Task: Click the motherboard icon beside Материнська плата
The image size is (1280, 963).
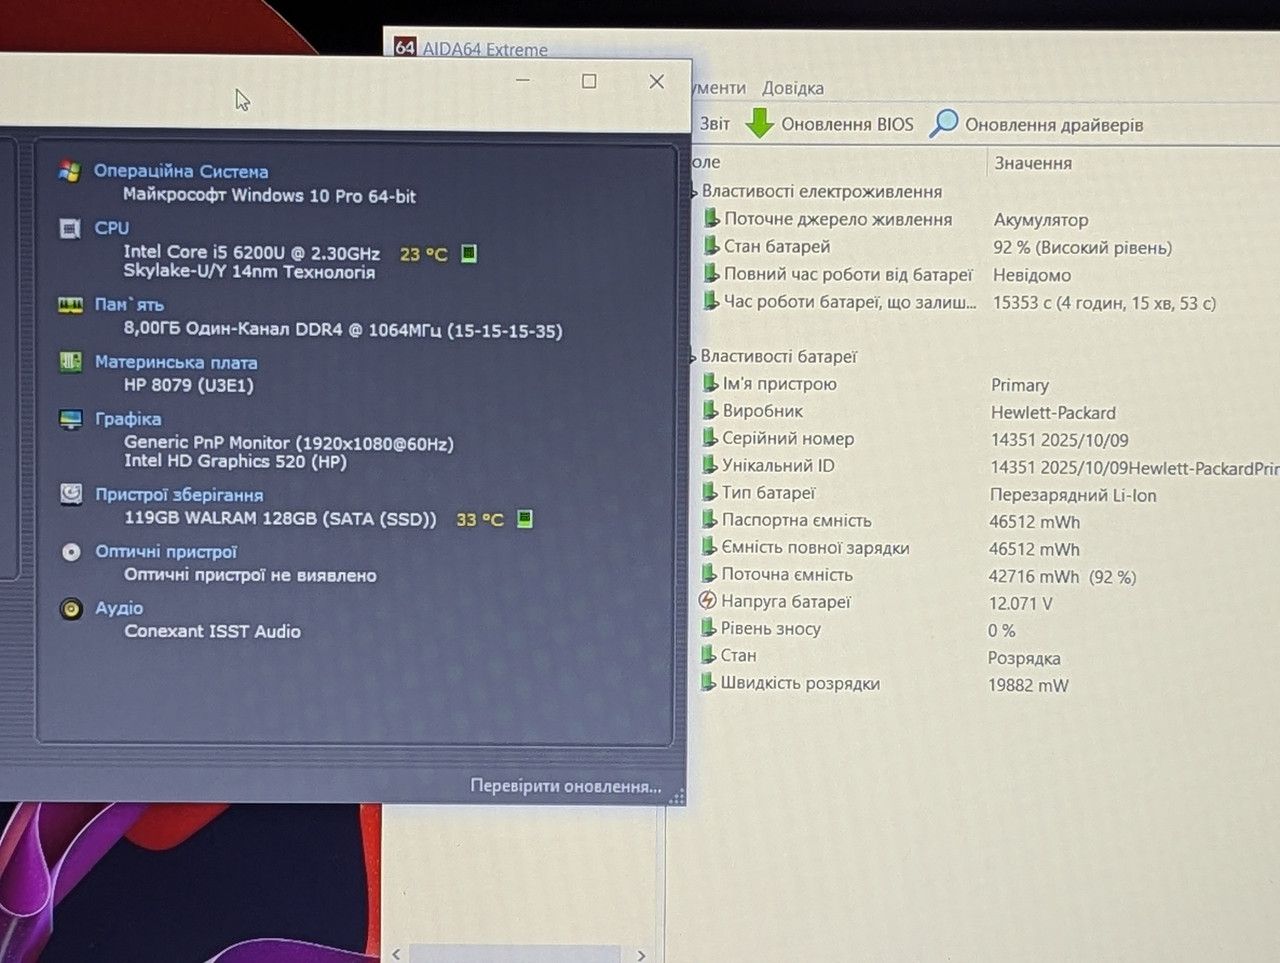Action: (x=70, y=362)
